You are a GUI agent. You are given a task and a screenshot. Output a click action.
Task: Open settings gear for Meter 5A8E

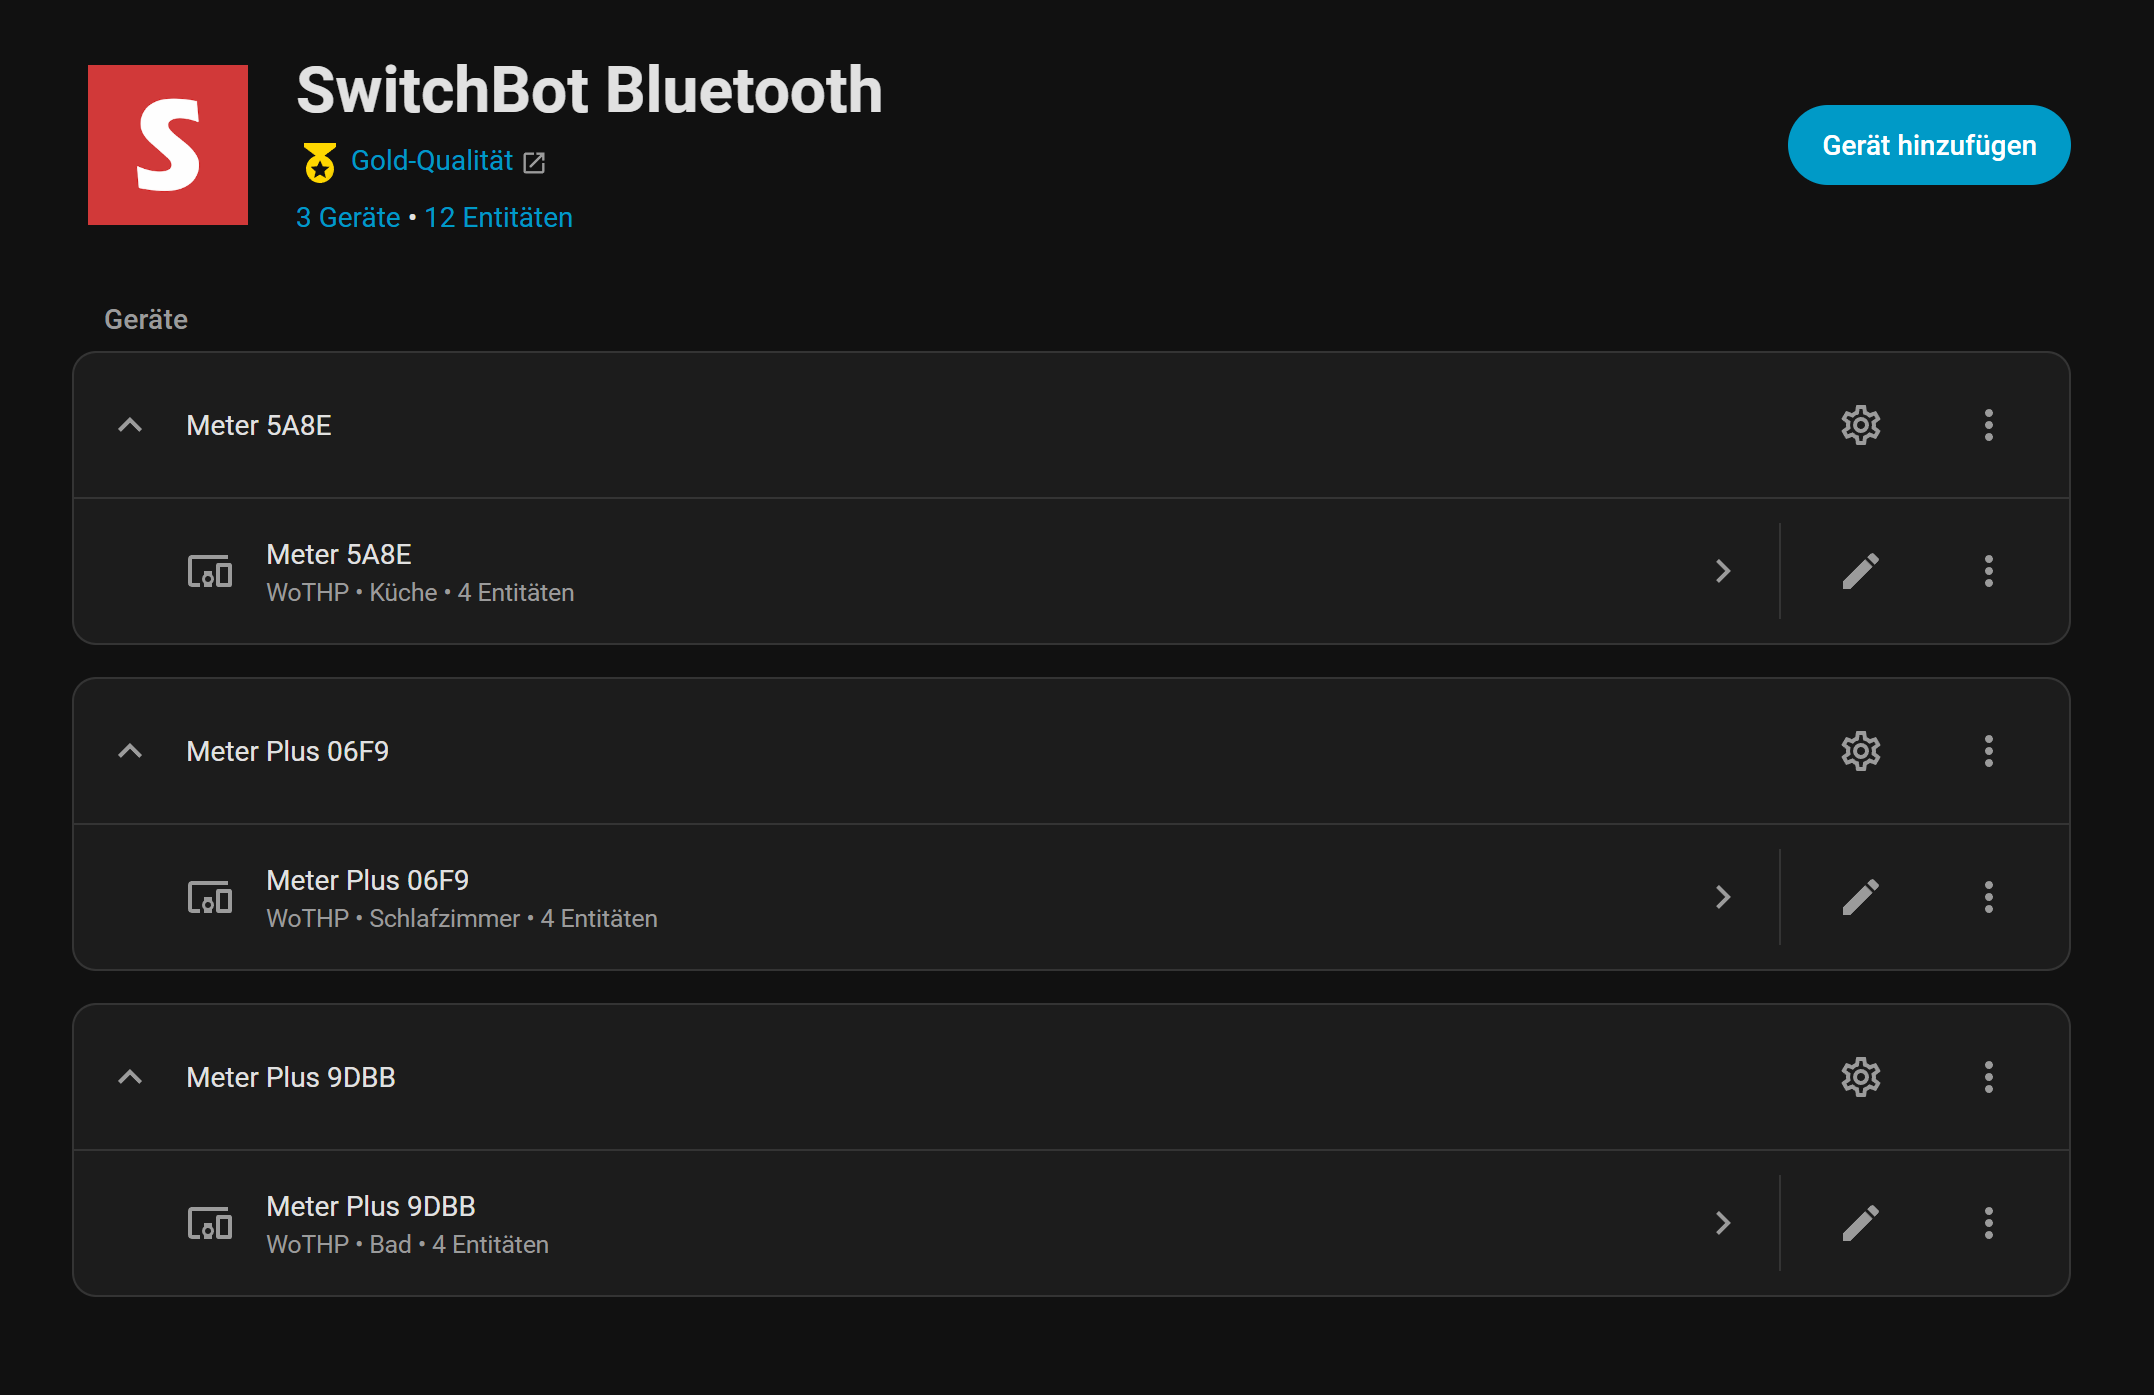[1860, 425]
